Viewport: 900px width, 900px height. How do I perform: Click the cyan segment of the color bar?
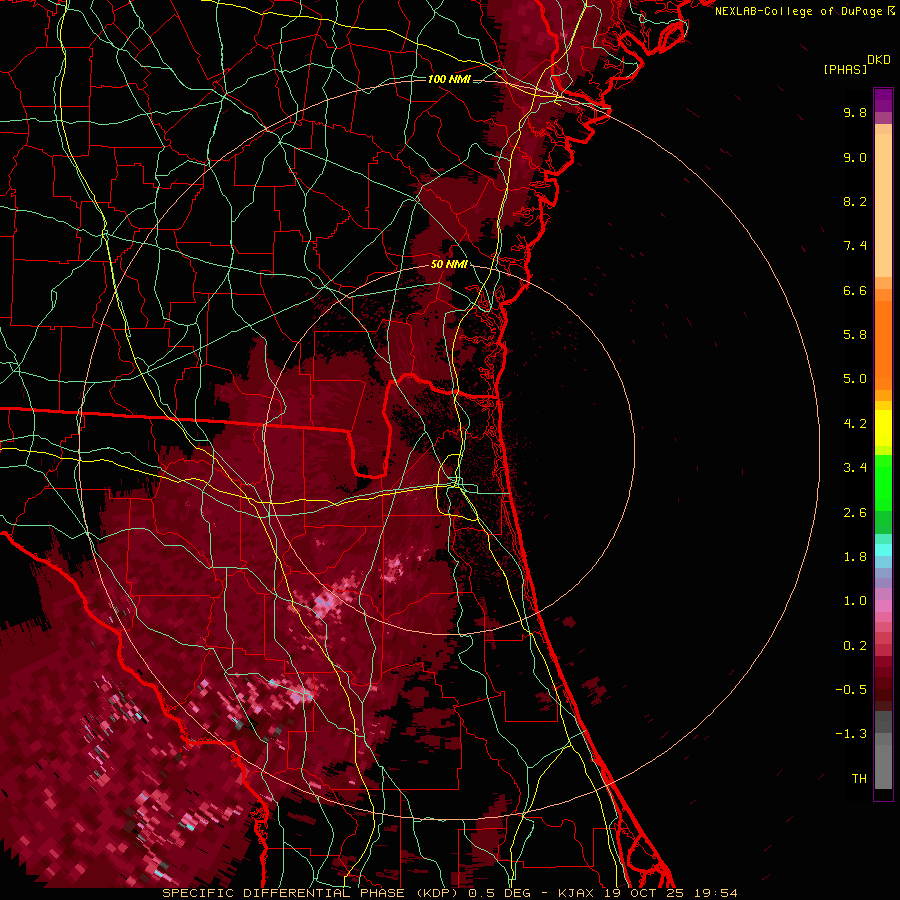click(883, 550)
